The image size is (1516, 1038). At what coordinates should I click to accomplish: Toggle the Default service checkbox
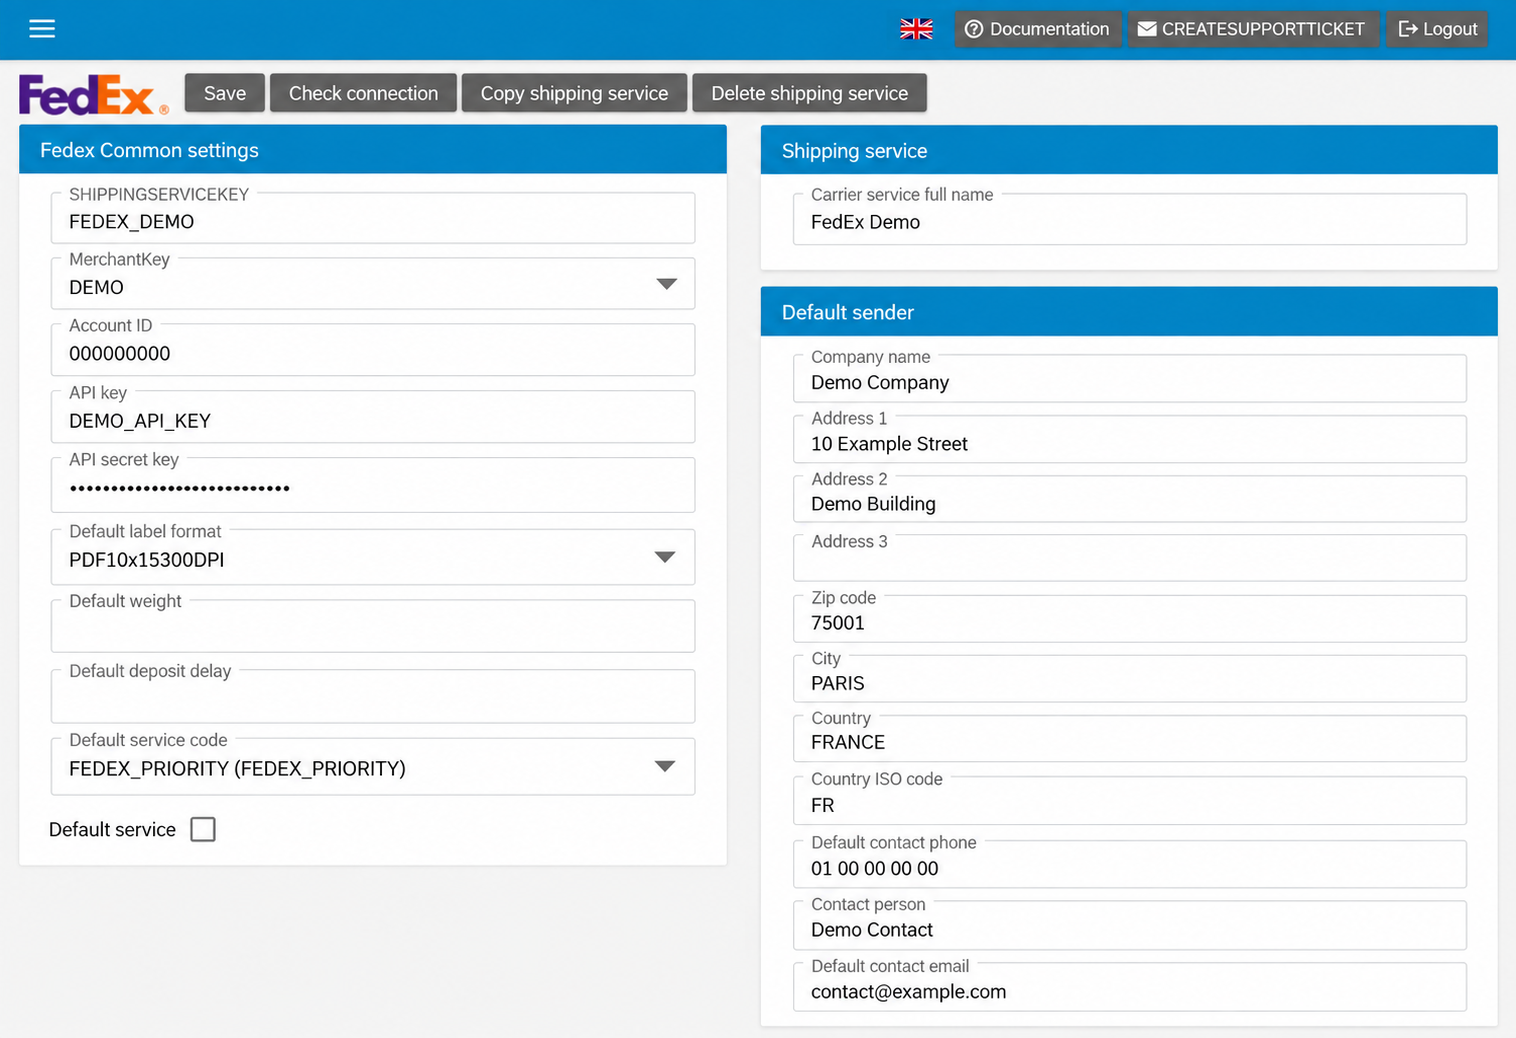[x=203, y=829]
